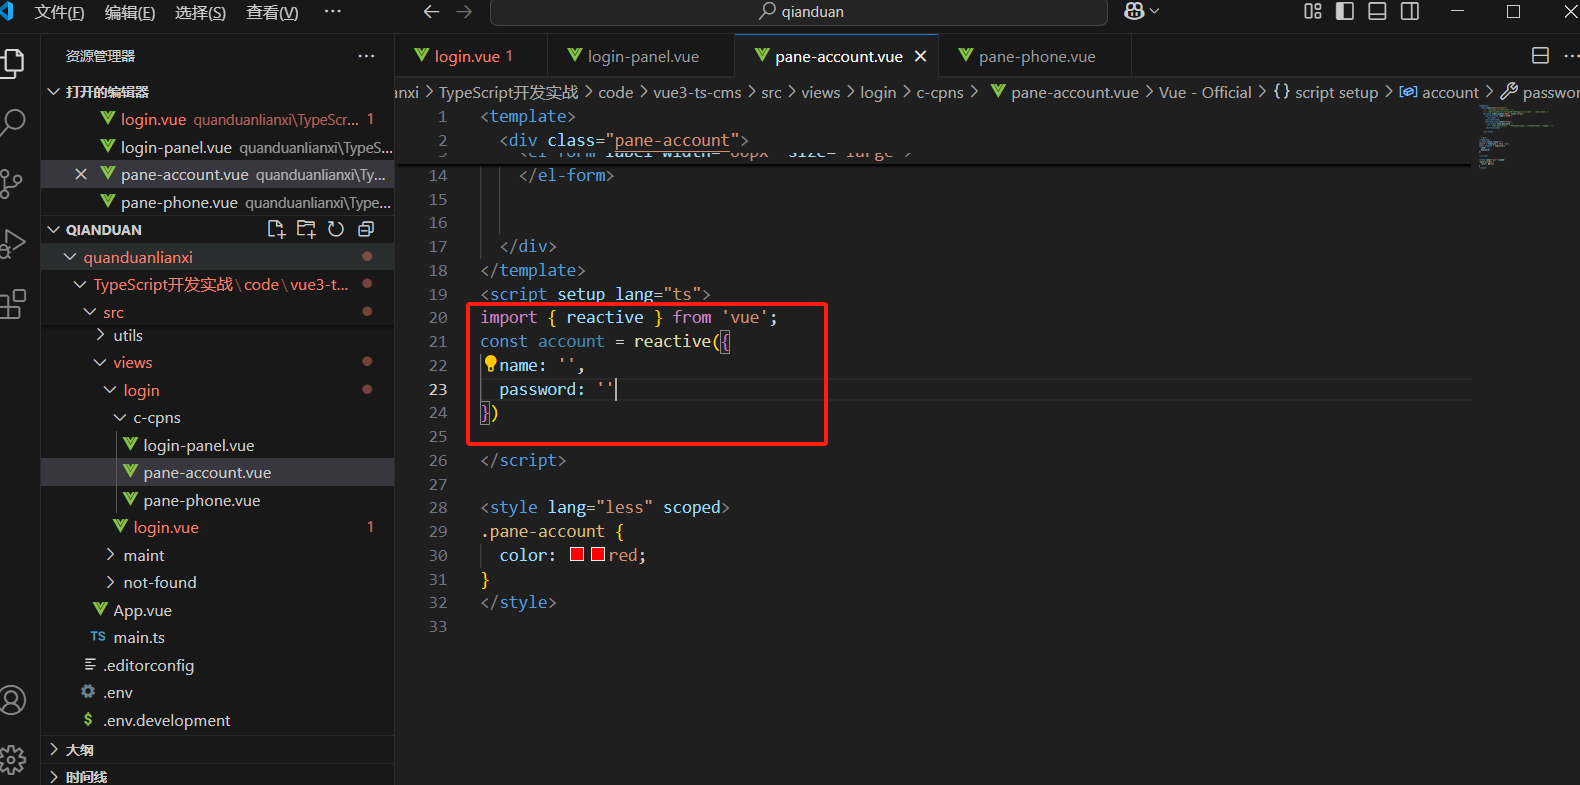Viewport: 1580px width, 785px height.
Task: Collapse the QIANDUAN workspace section
Action: [x=53, y=229]
